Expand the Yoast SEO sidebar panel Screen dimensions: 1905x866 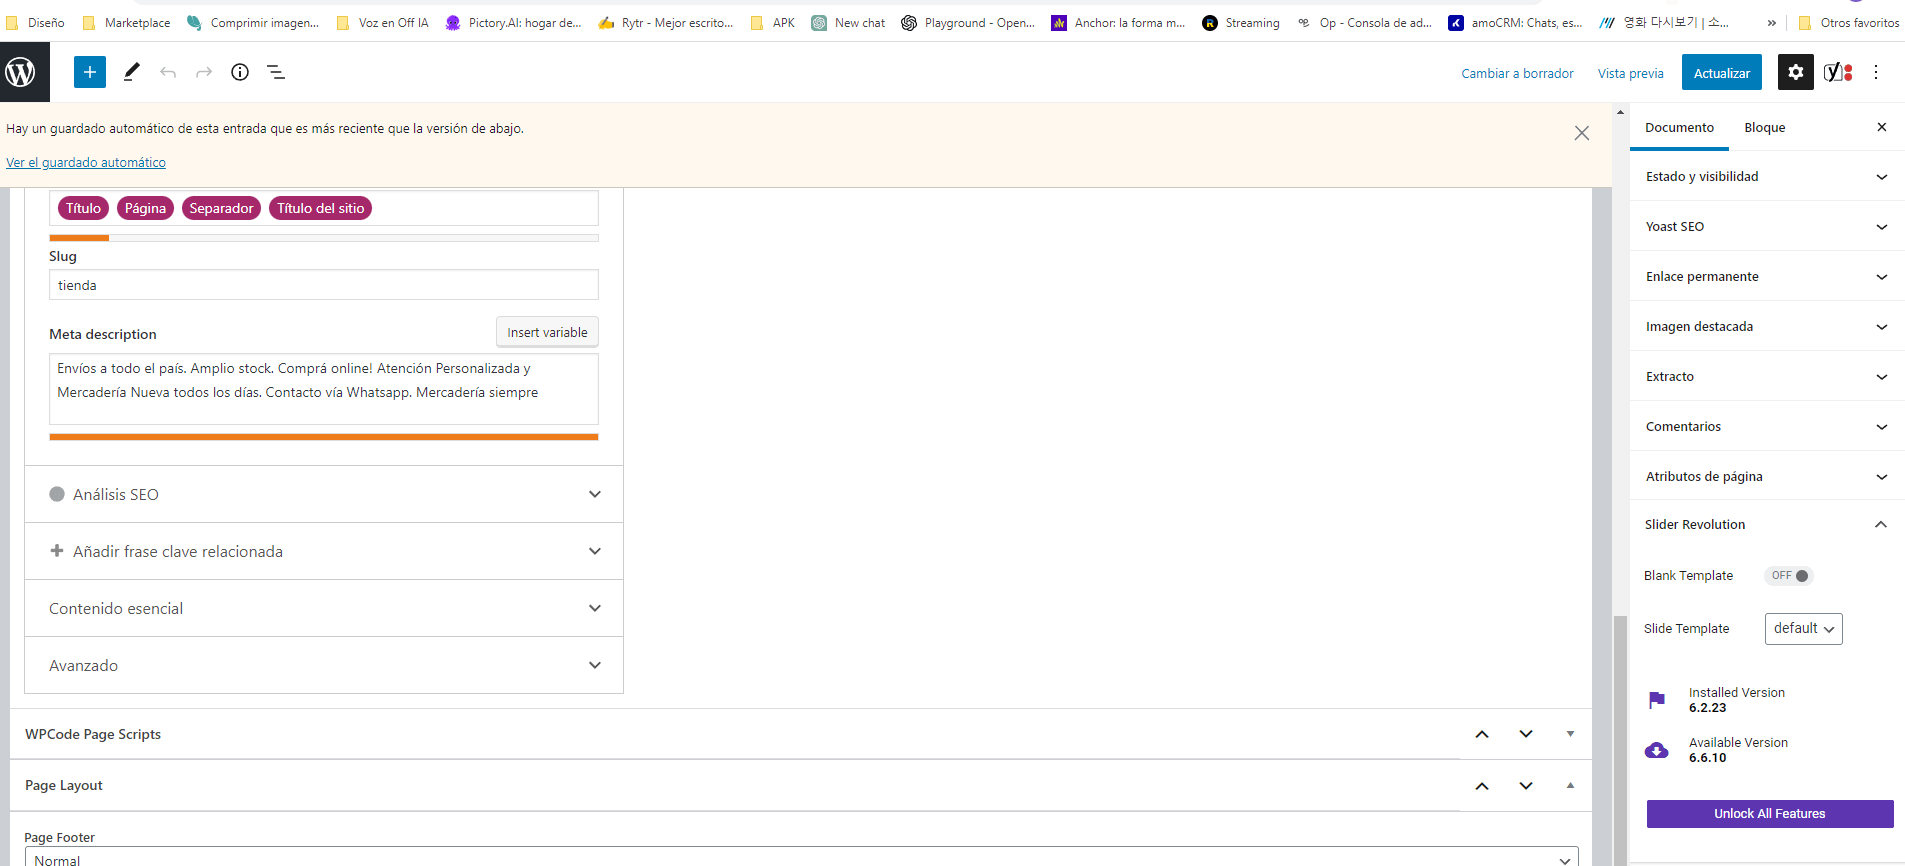pos(1767,226)
